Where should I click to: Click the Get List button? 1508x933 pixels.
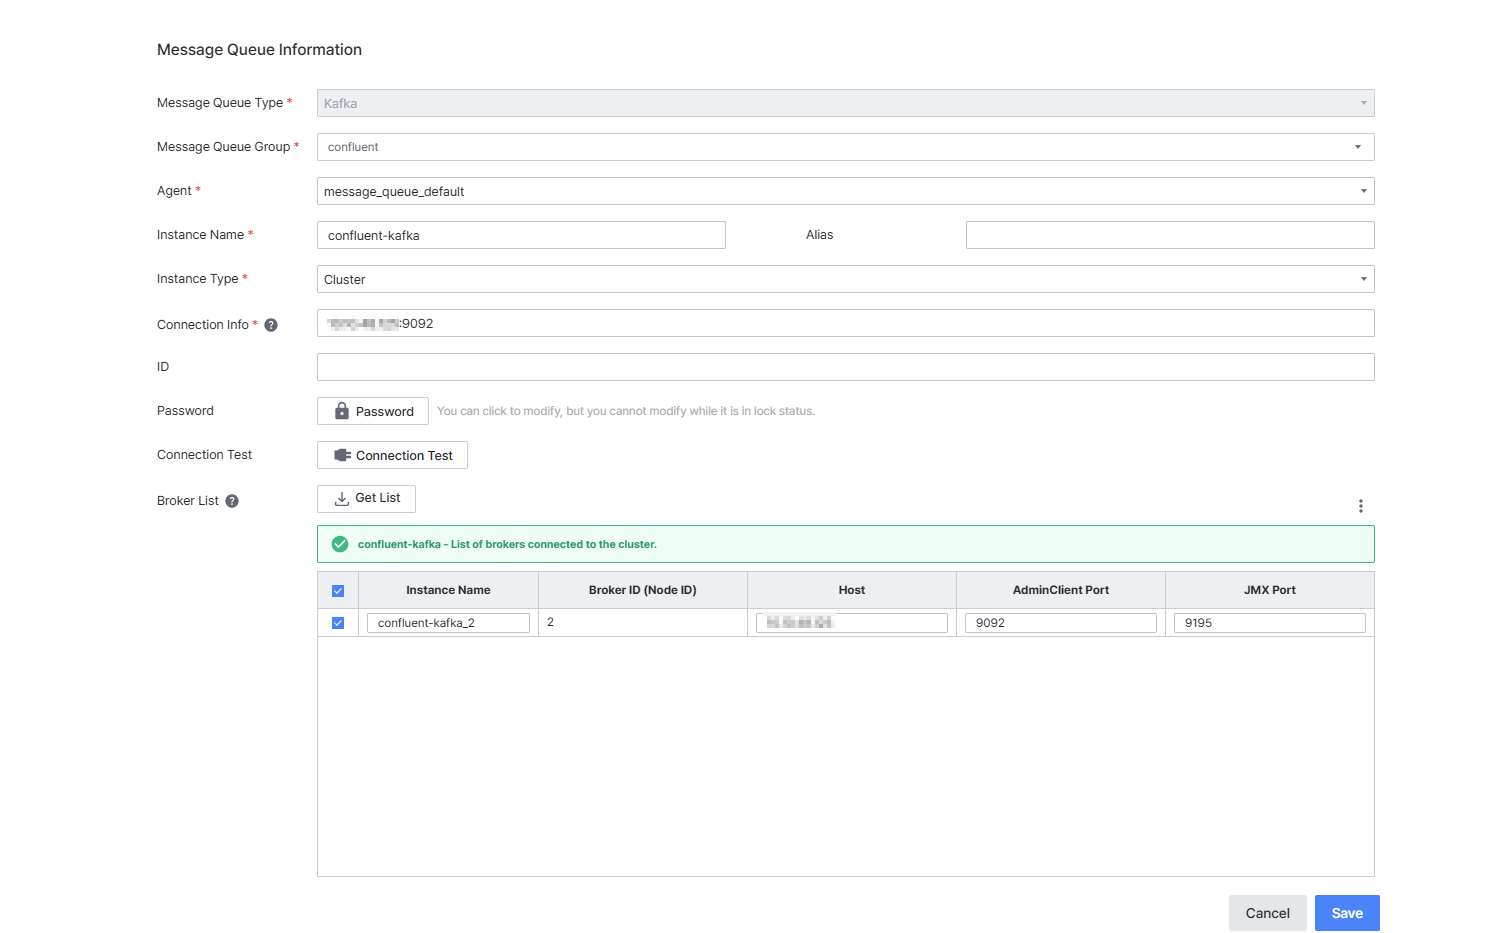tap(366, 498)
